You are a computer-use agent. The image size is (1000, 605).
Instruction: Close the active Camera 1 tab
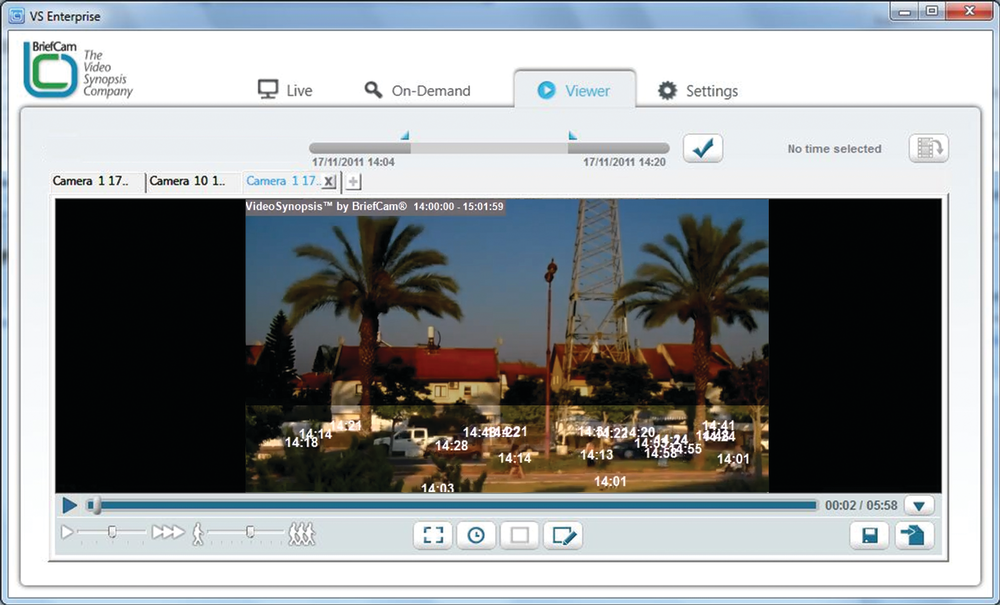[x=330, y=182]
